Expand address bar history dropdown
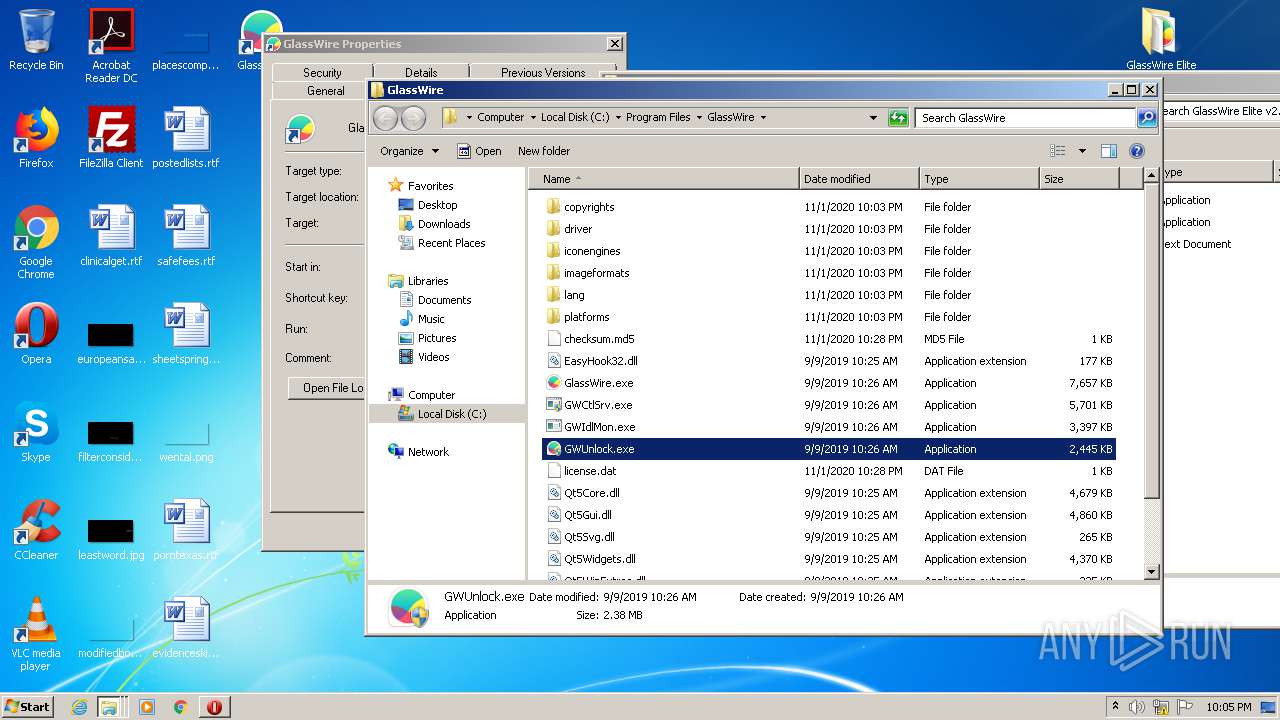1280x720 pixels. [873, 118]
